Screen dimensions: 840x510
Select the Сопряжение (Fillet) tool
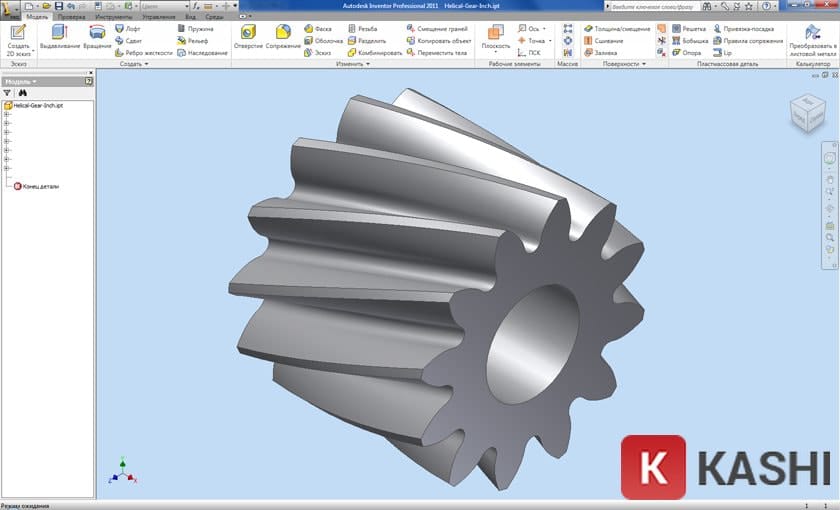pyautogui.click(x=283, y=38)
